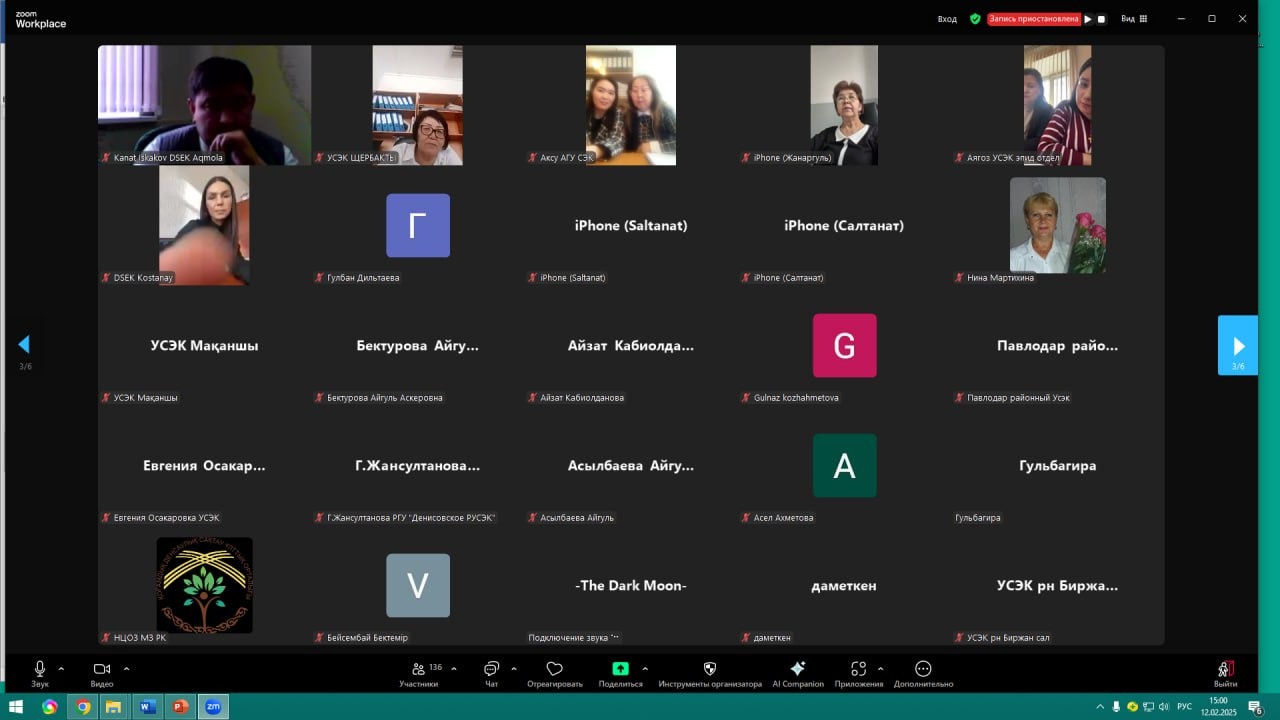
Task: Expand audio options arrow next to Звук
Action: (x=61, y=668)
